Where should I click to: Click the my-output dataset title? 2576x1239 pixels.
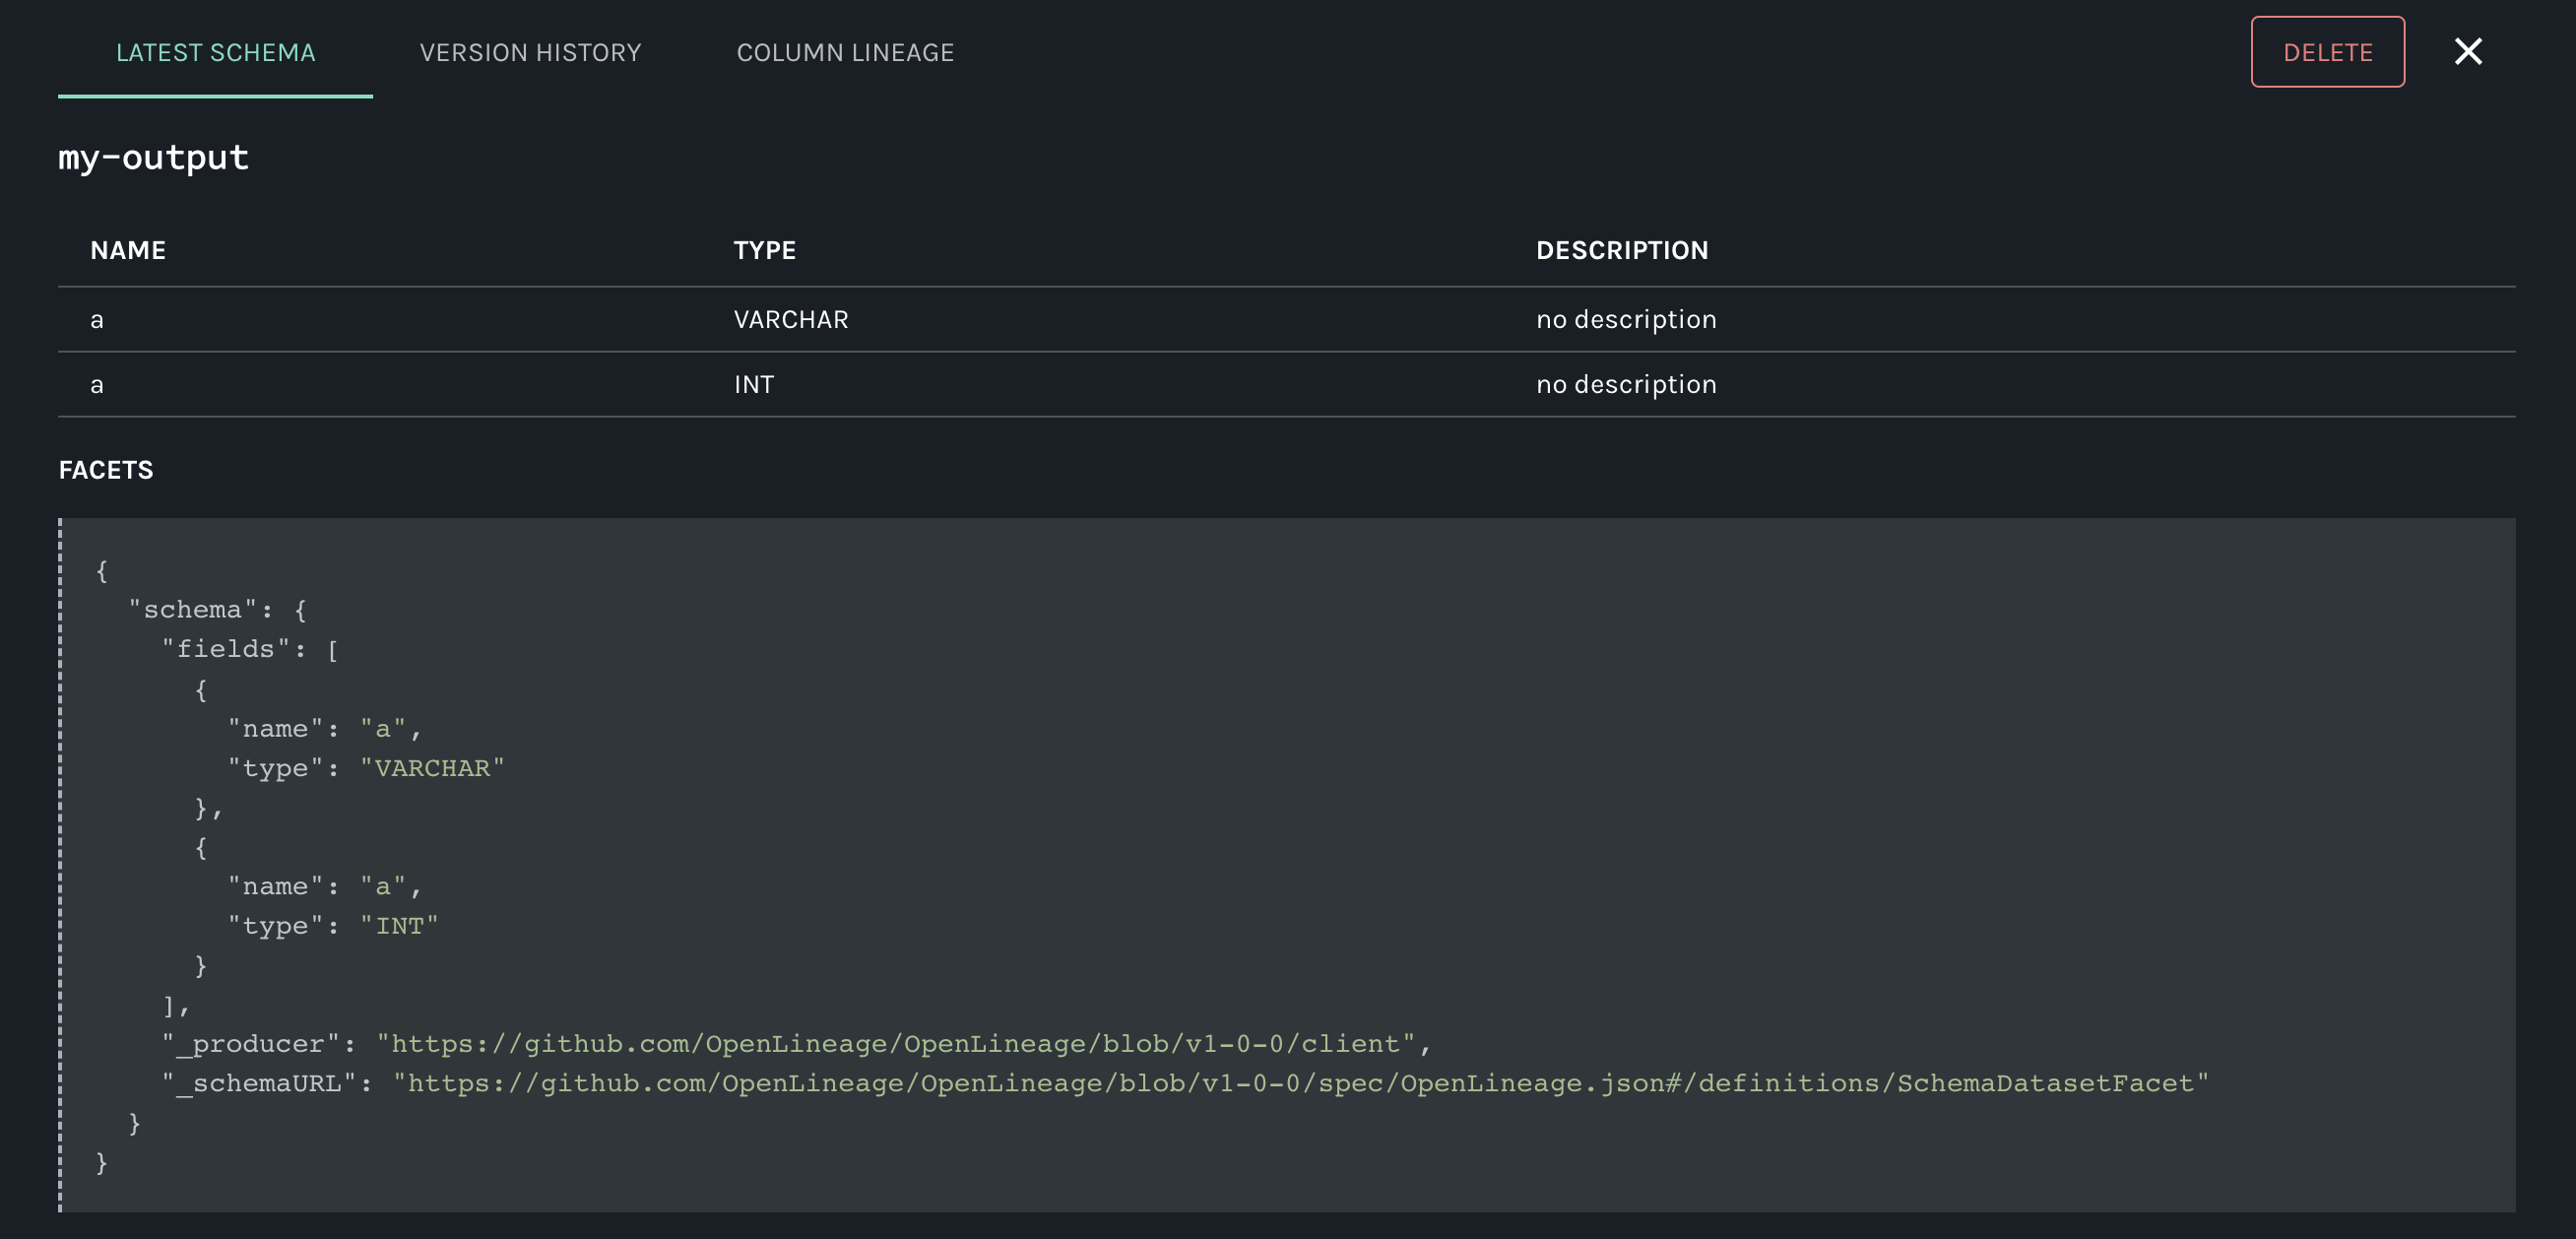click(153, 157)
